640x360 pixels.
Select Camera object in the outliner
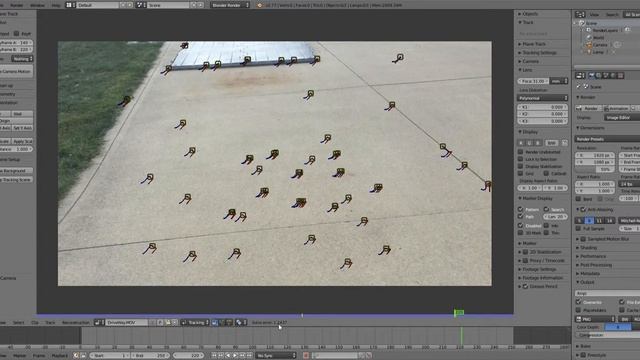(600, 45)
